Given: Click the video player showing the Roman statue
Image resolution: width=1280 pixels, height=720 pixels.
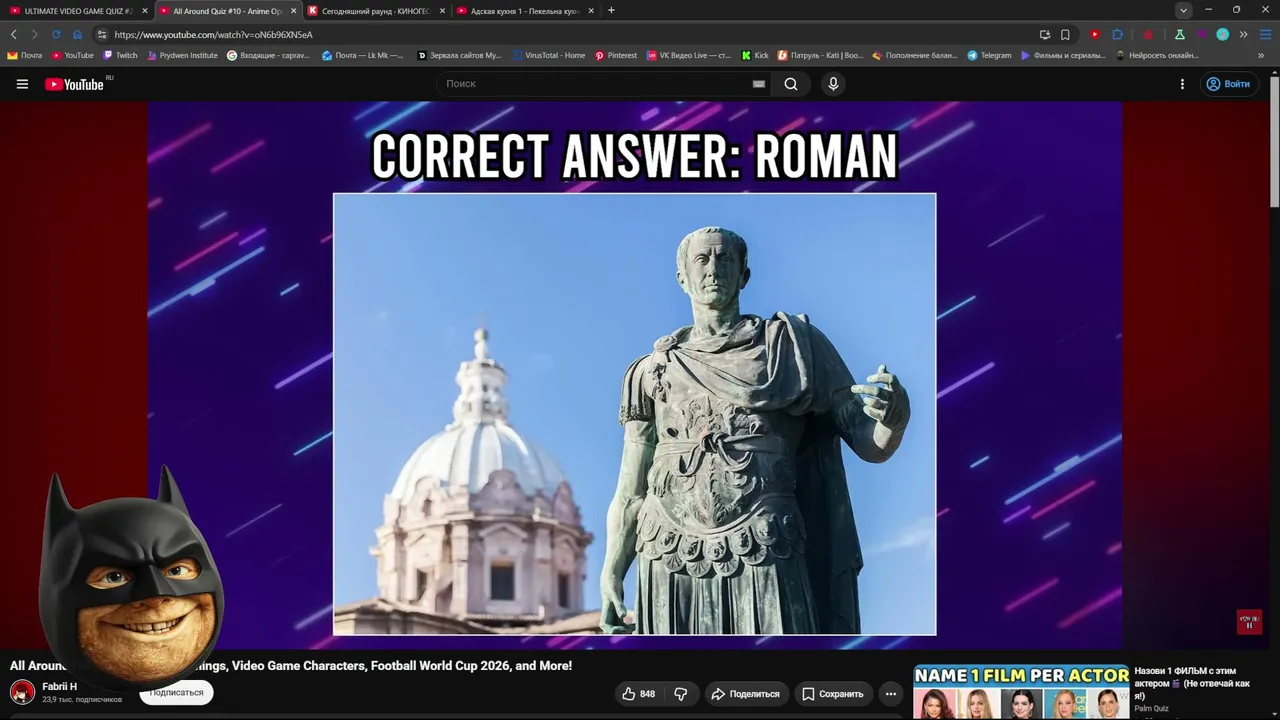Looking at the screenshot, I should tap(635, 375).
